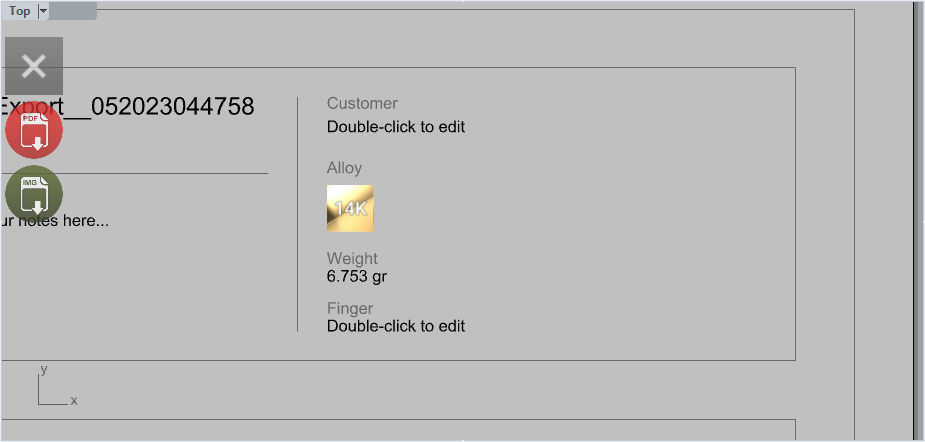Screen dimensions: 925x442
Task: Select the 6.753 gr weight value
Action: 357,277
